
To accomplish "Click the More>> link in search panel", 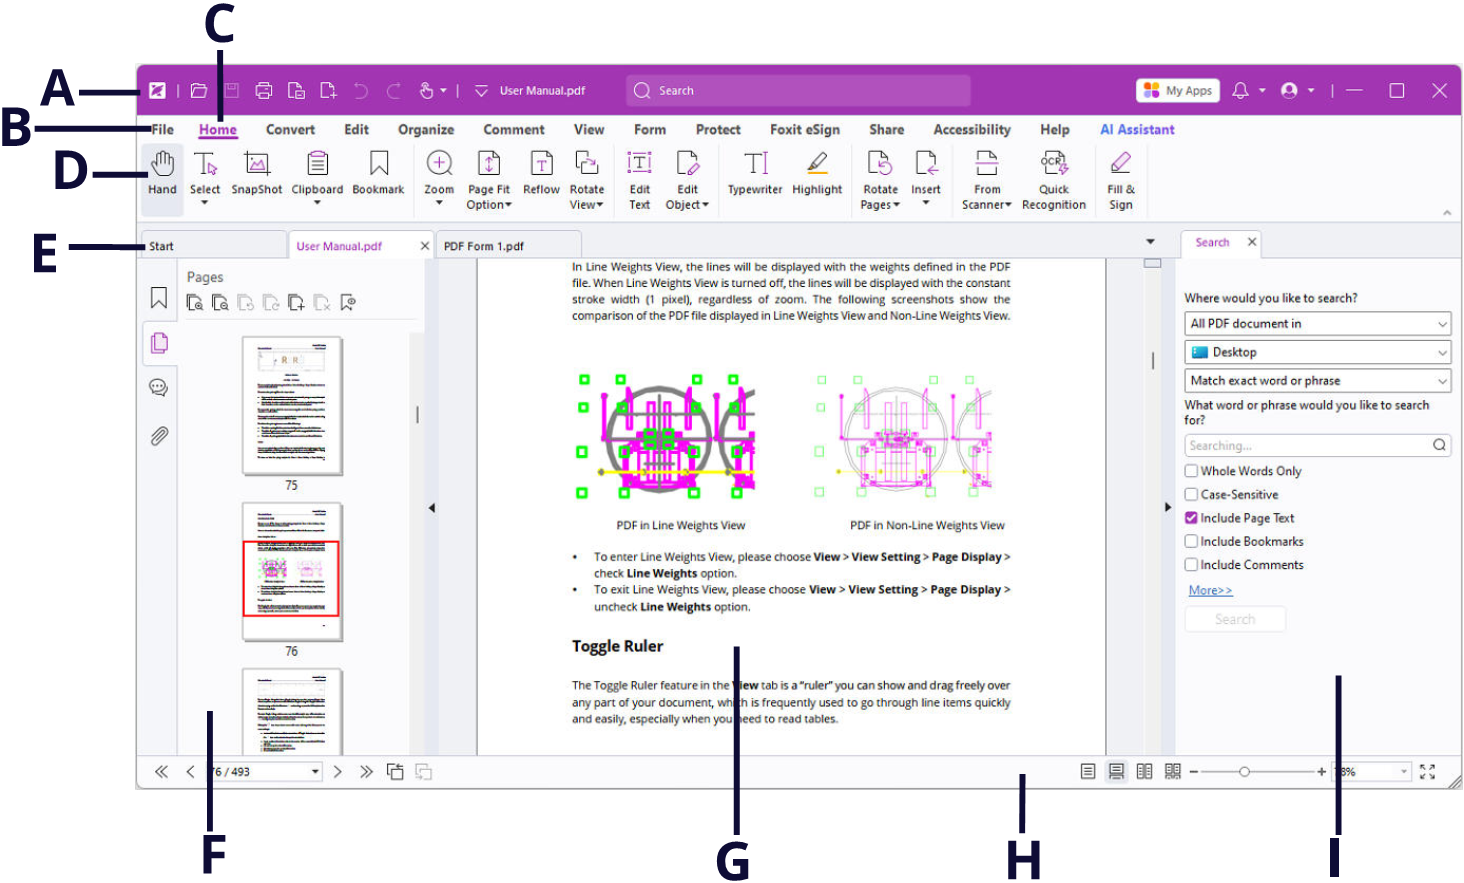I will click(1210, 590).
